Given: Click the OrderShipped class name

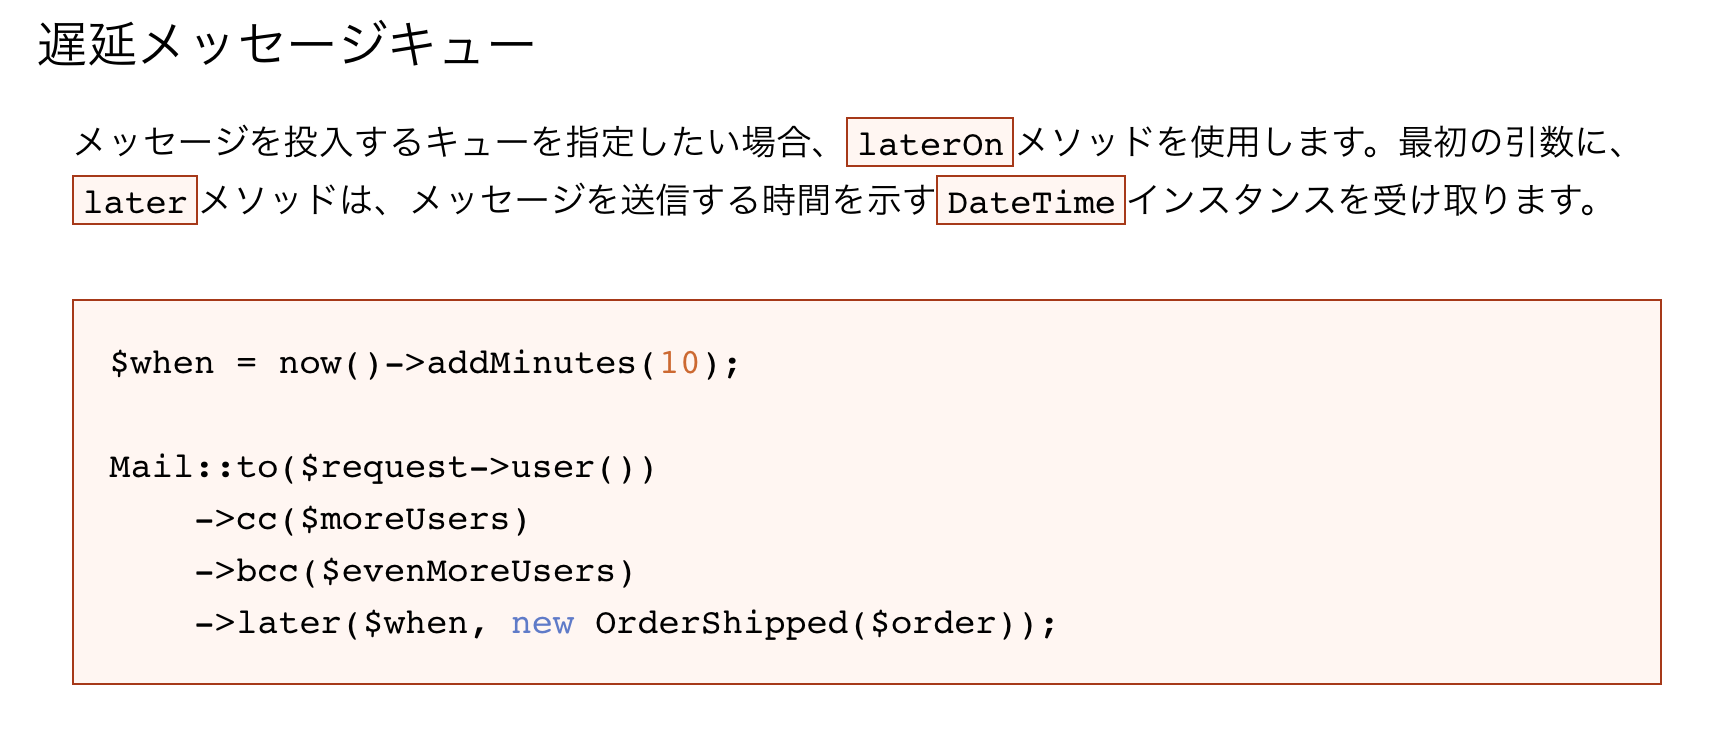Looking at the screenshot, I should (x=720, y=623).
